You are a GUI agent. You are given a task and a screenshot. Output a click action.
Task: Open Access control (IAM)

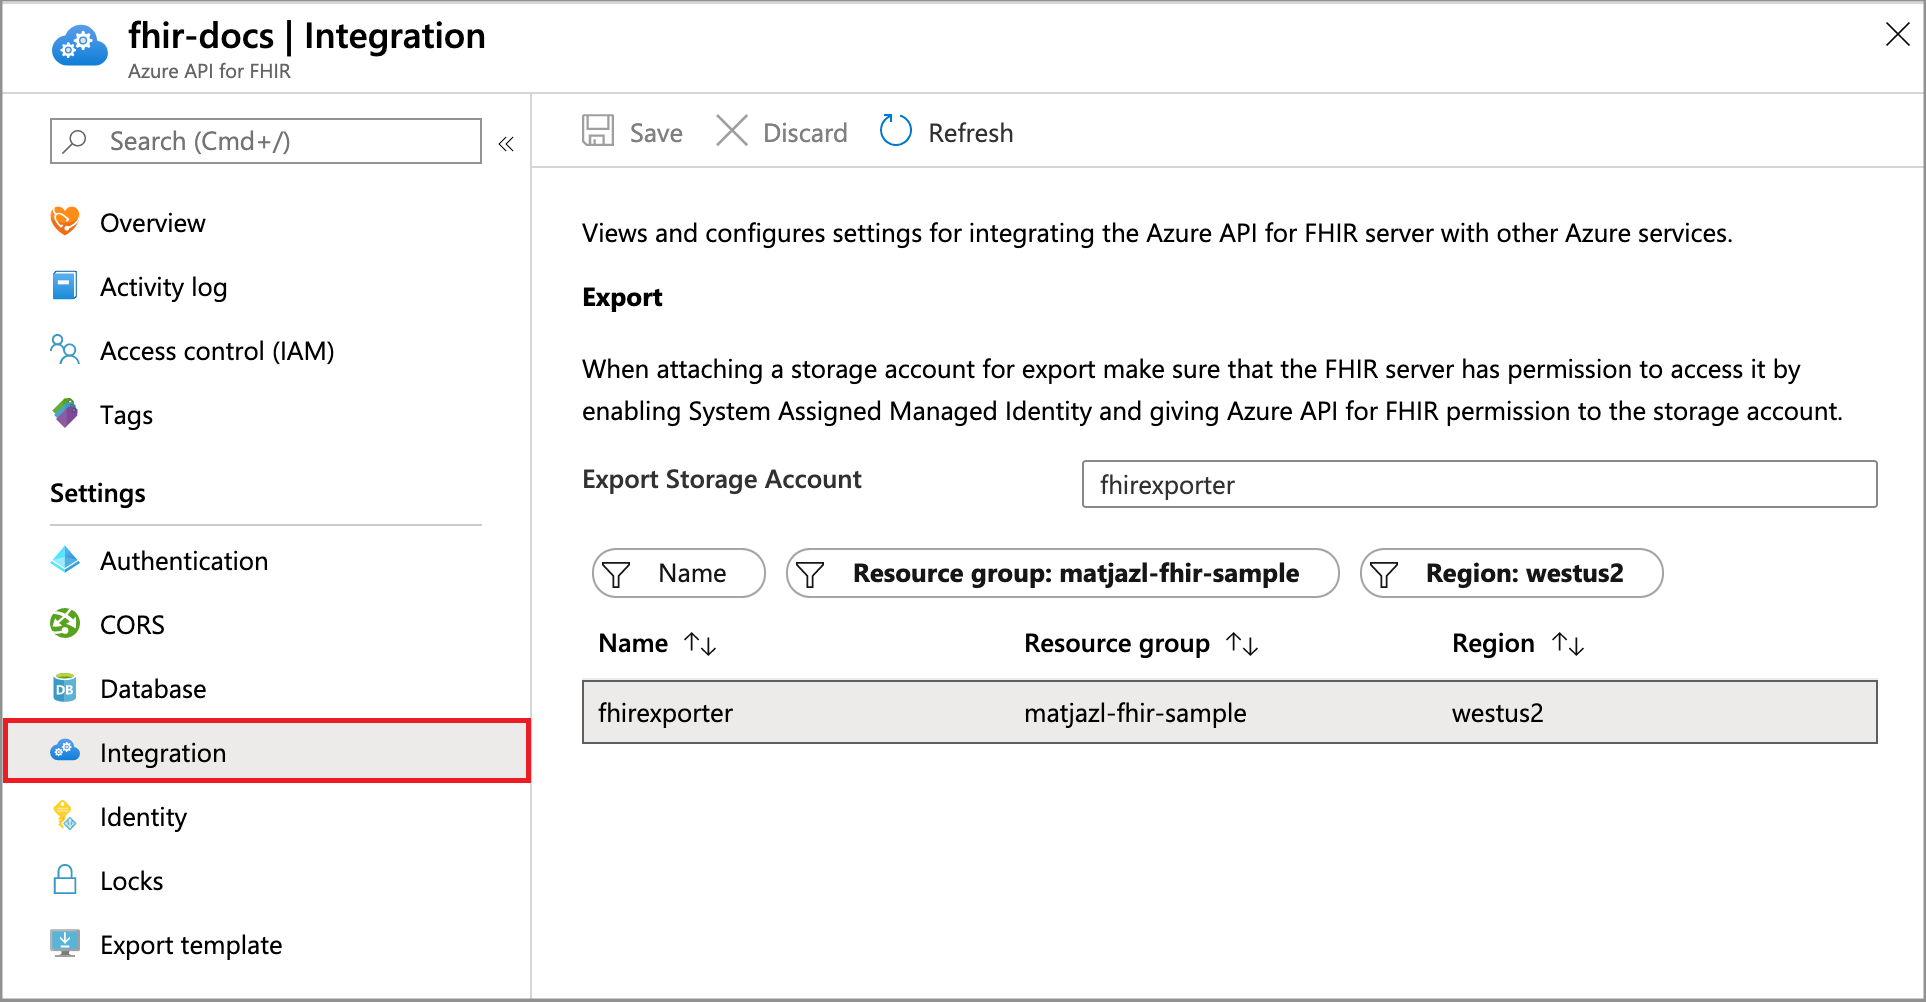point(217,351)
